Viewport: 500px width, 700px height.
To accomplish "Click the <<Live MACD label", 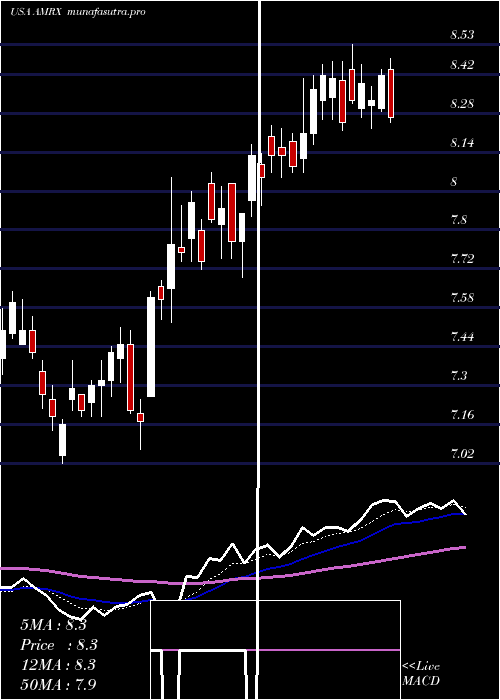I will [421, 673].
